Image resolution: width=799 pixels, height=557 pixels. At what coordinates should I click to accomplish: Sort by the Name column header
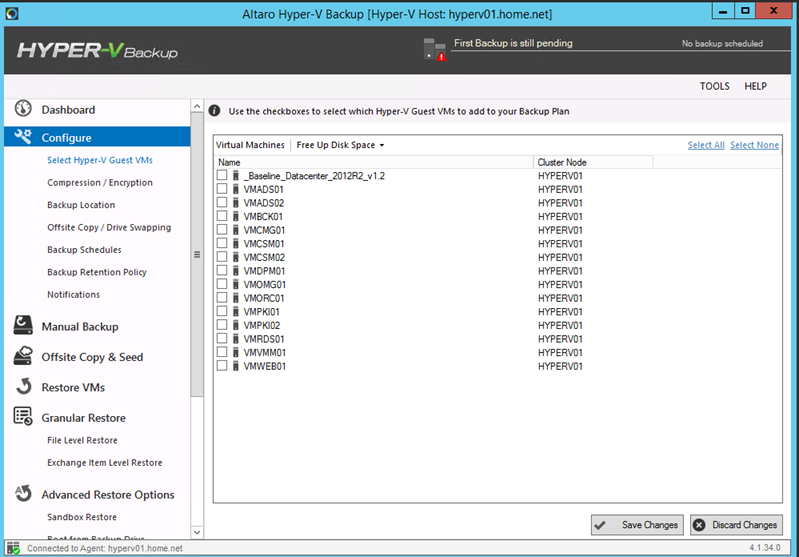(374, 162)
